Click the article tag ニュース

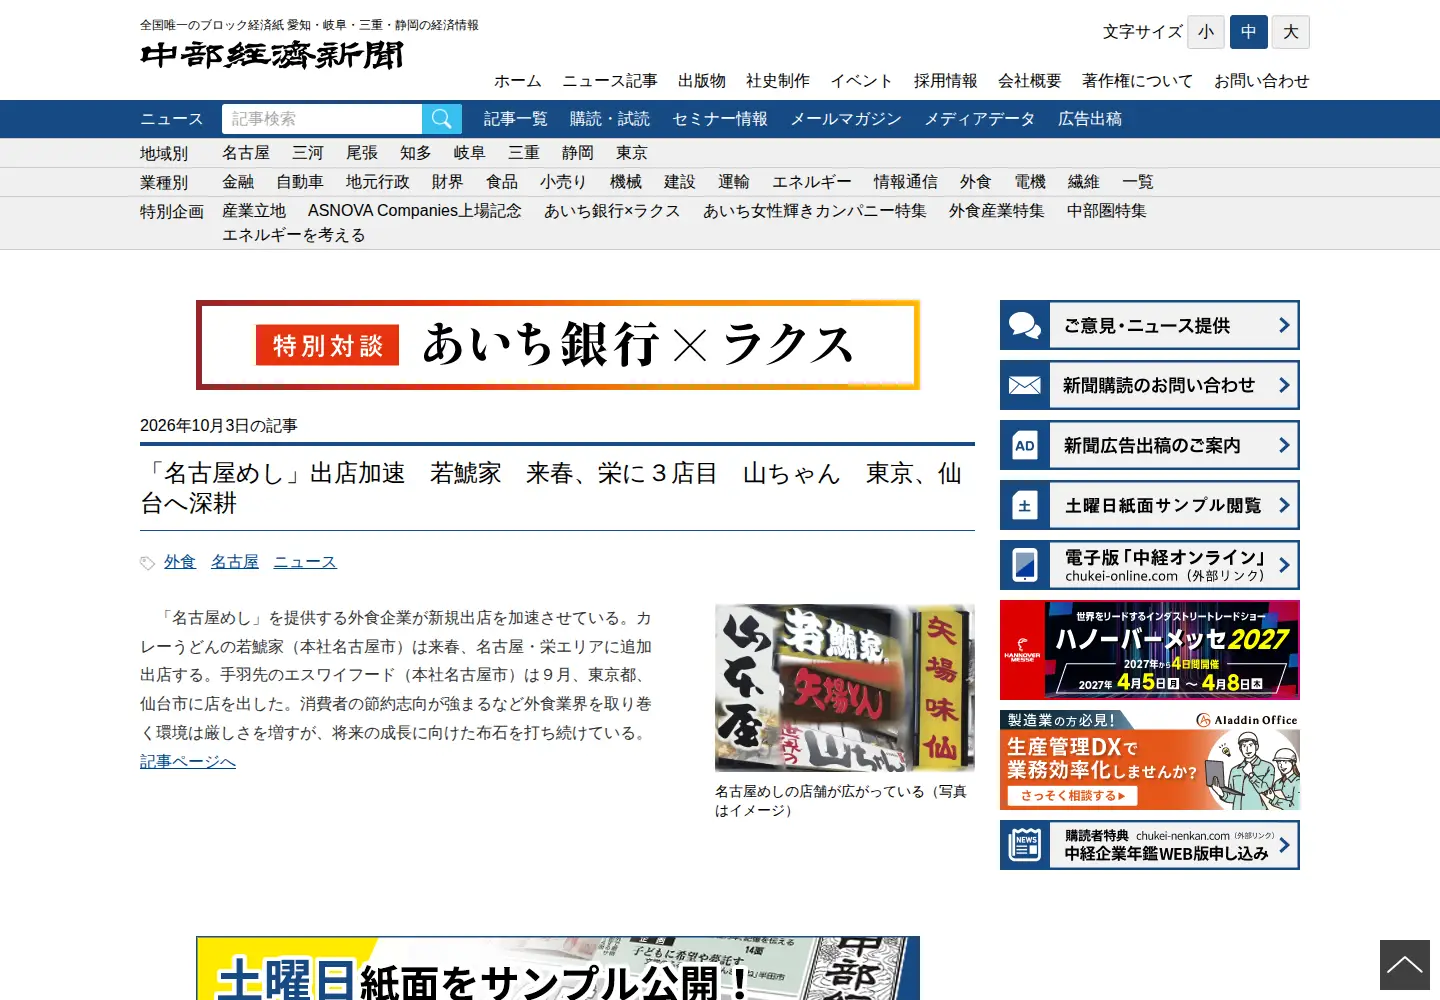click(305, 562)
